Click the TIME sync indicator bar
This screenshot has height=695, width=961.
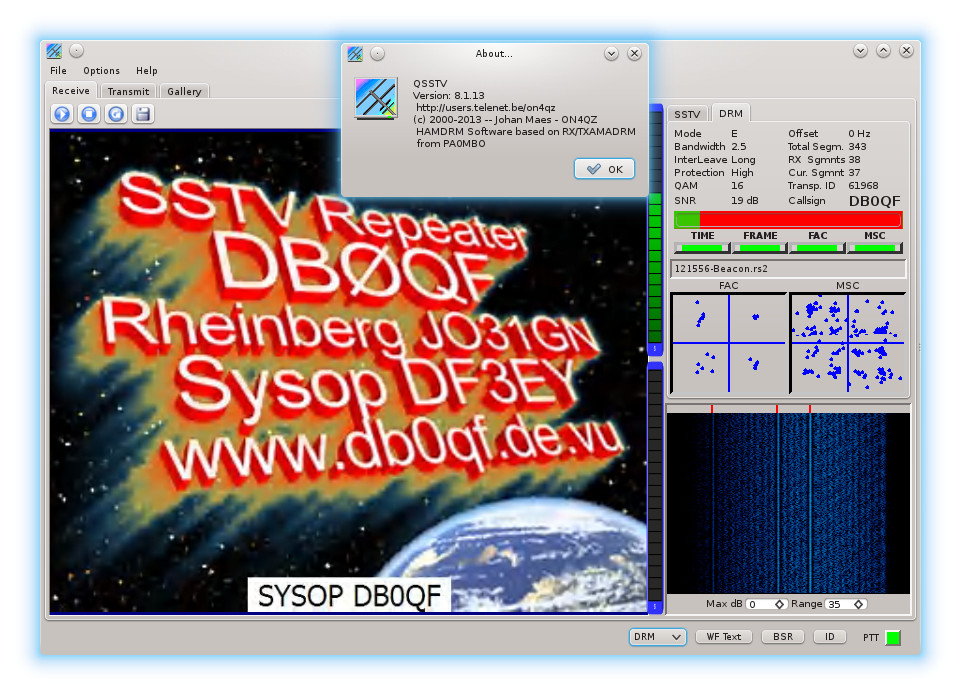pos(702,248)
